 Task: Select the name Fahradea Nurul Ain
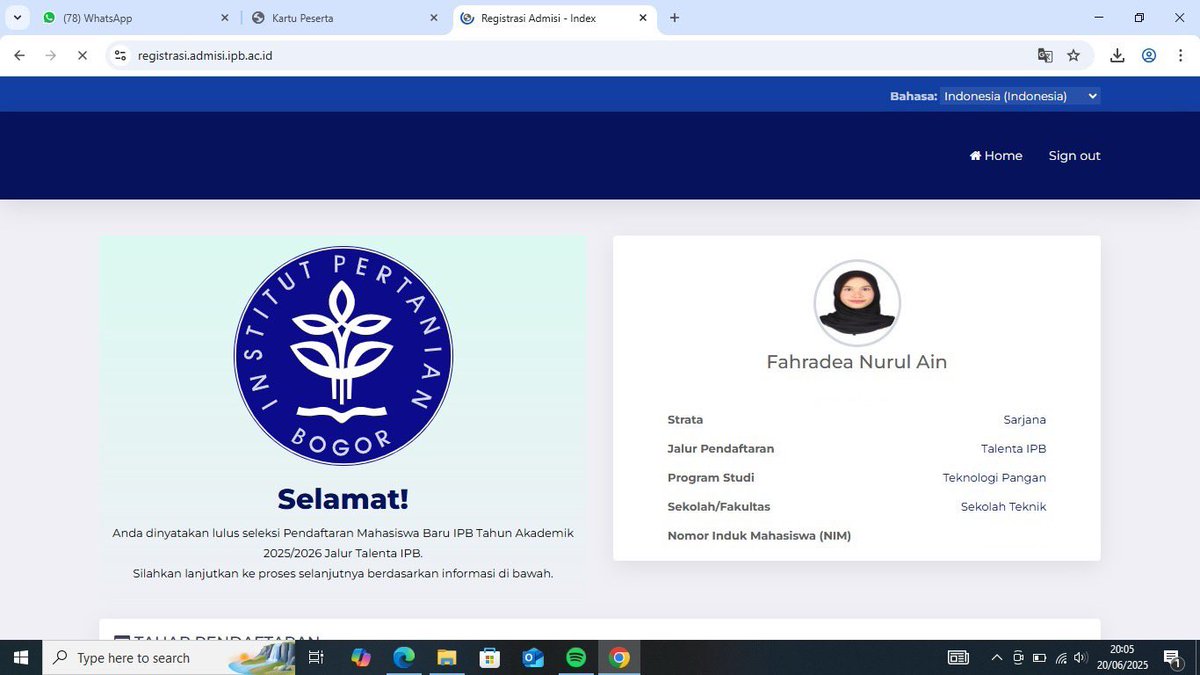coord(857,362)
